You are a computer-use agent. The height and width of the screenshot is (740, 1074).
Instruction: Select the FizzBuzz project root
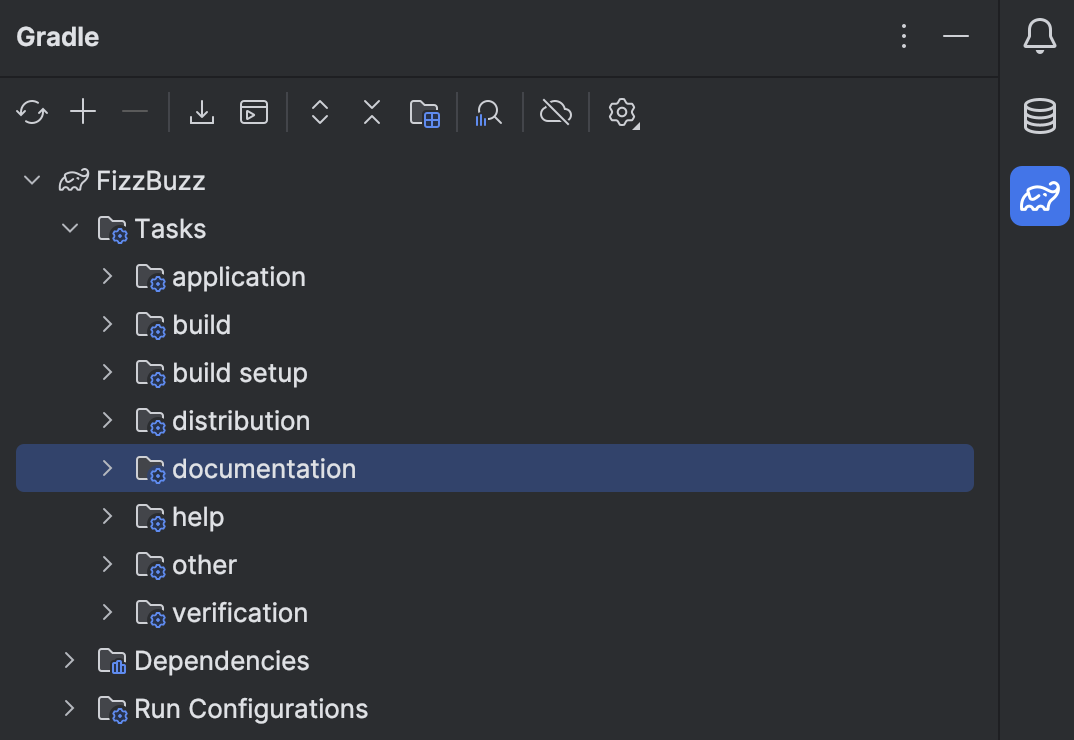[150, 181]
